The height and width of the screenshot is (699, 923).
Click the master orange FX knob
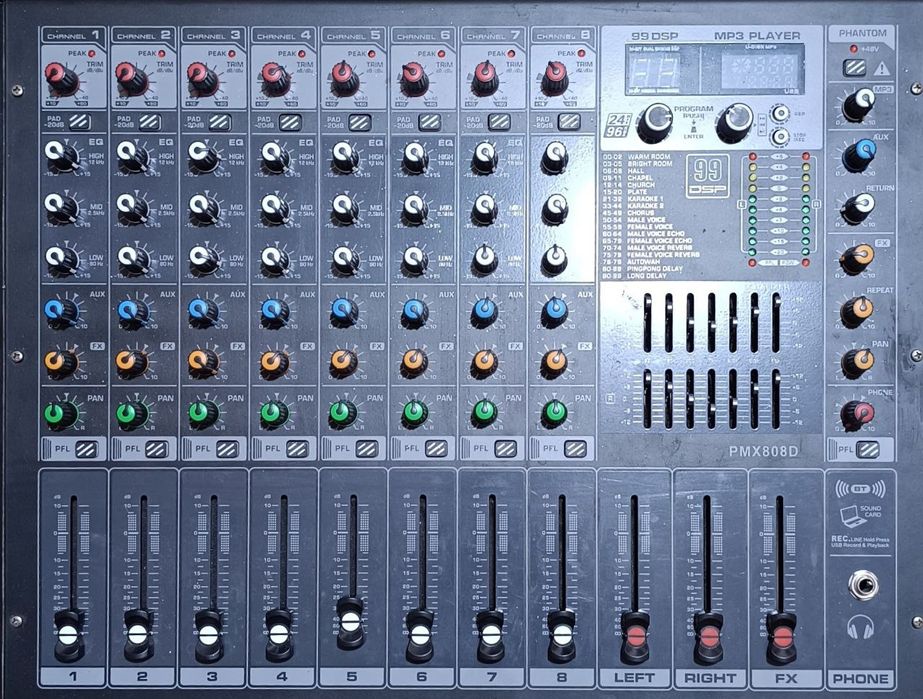point(858,259)
